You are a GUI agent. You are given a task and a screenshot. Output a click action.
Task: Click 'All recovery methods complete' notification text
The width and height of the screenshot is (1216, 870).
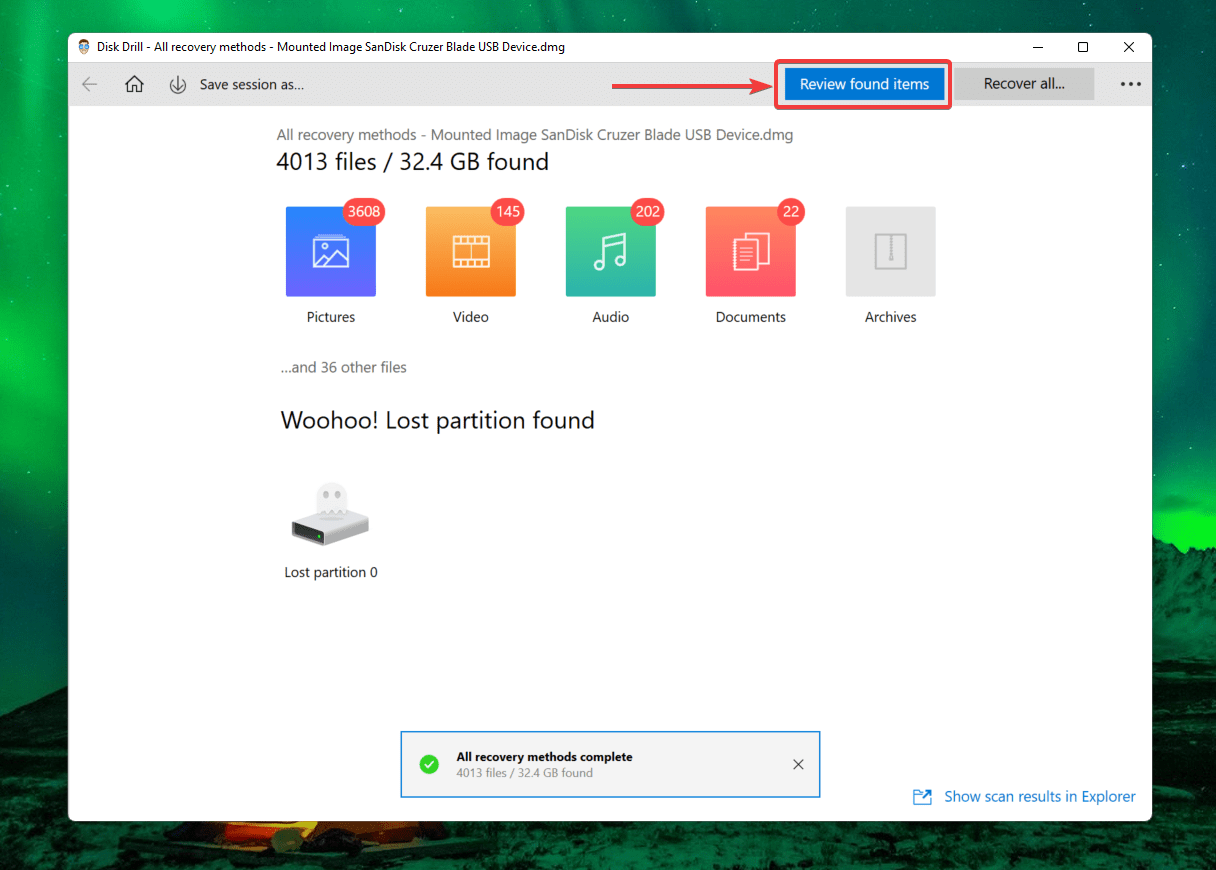[545, 757]
